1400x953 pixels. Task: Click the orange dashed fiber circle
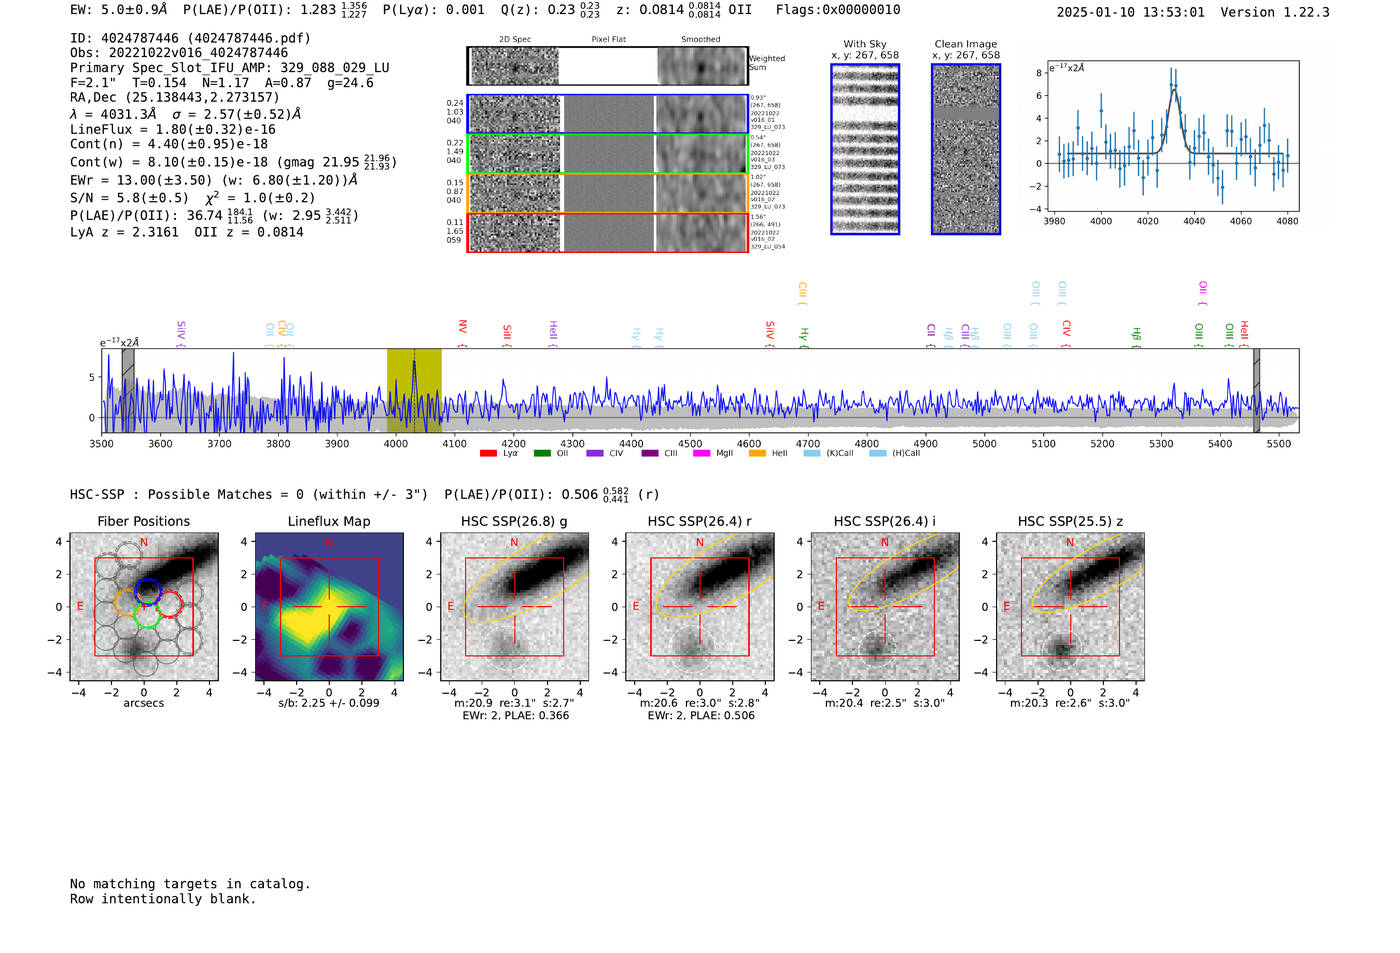(x=127, y=602)
